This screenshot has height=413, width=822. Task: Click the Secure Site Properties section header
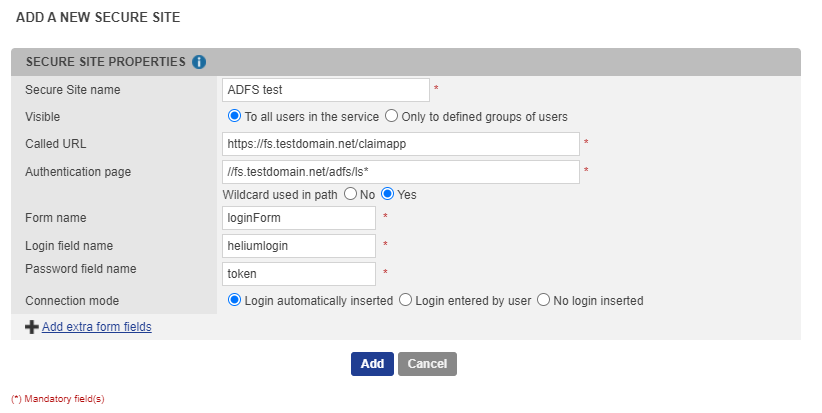(105, 62)
